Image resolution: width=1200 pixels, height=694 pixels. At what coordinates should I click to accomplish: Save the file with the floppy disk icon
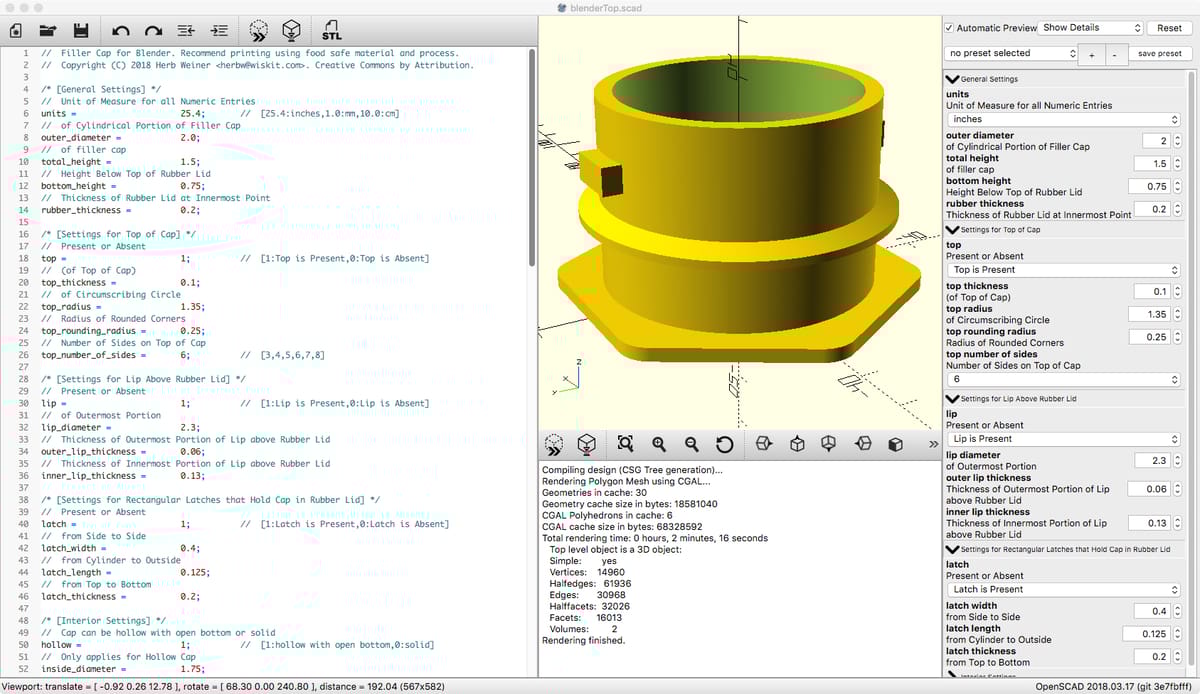pos(81,31)
